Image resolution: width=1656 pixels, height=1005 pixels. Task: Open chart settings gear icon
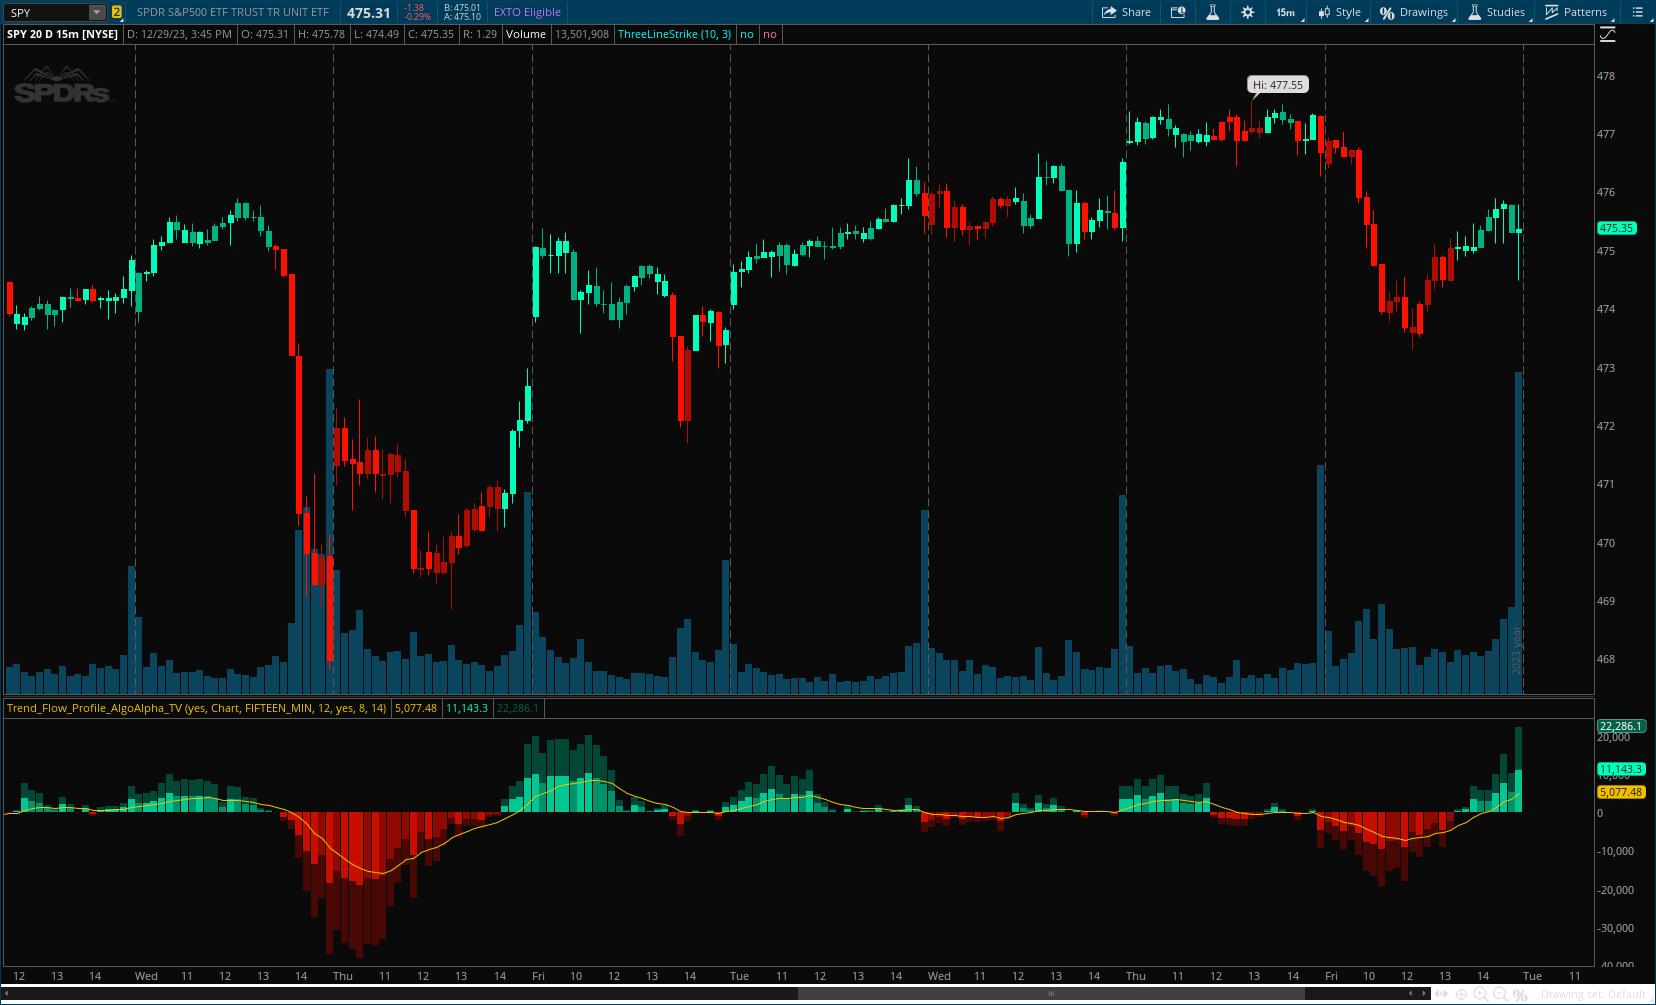point(1247,12)
